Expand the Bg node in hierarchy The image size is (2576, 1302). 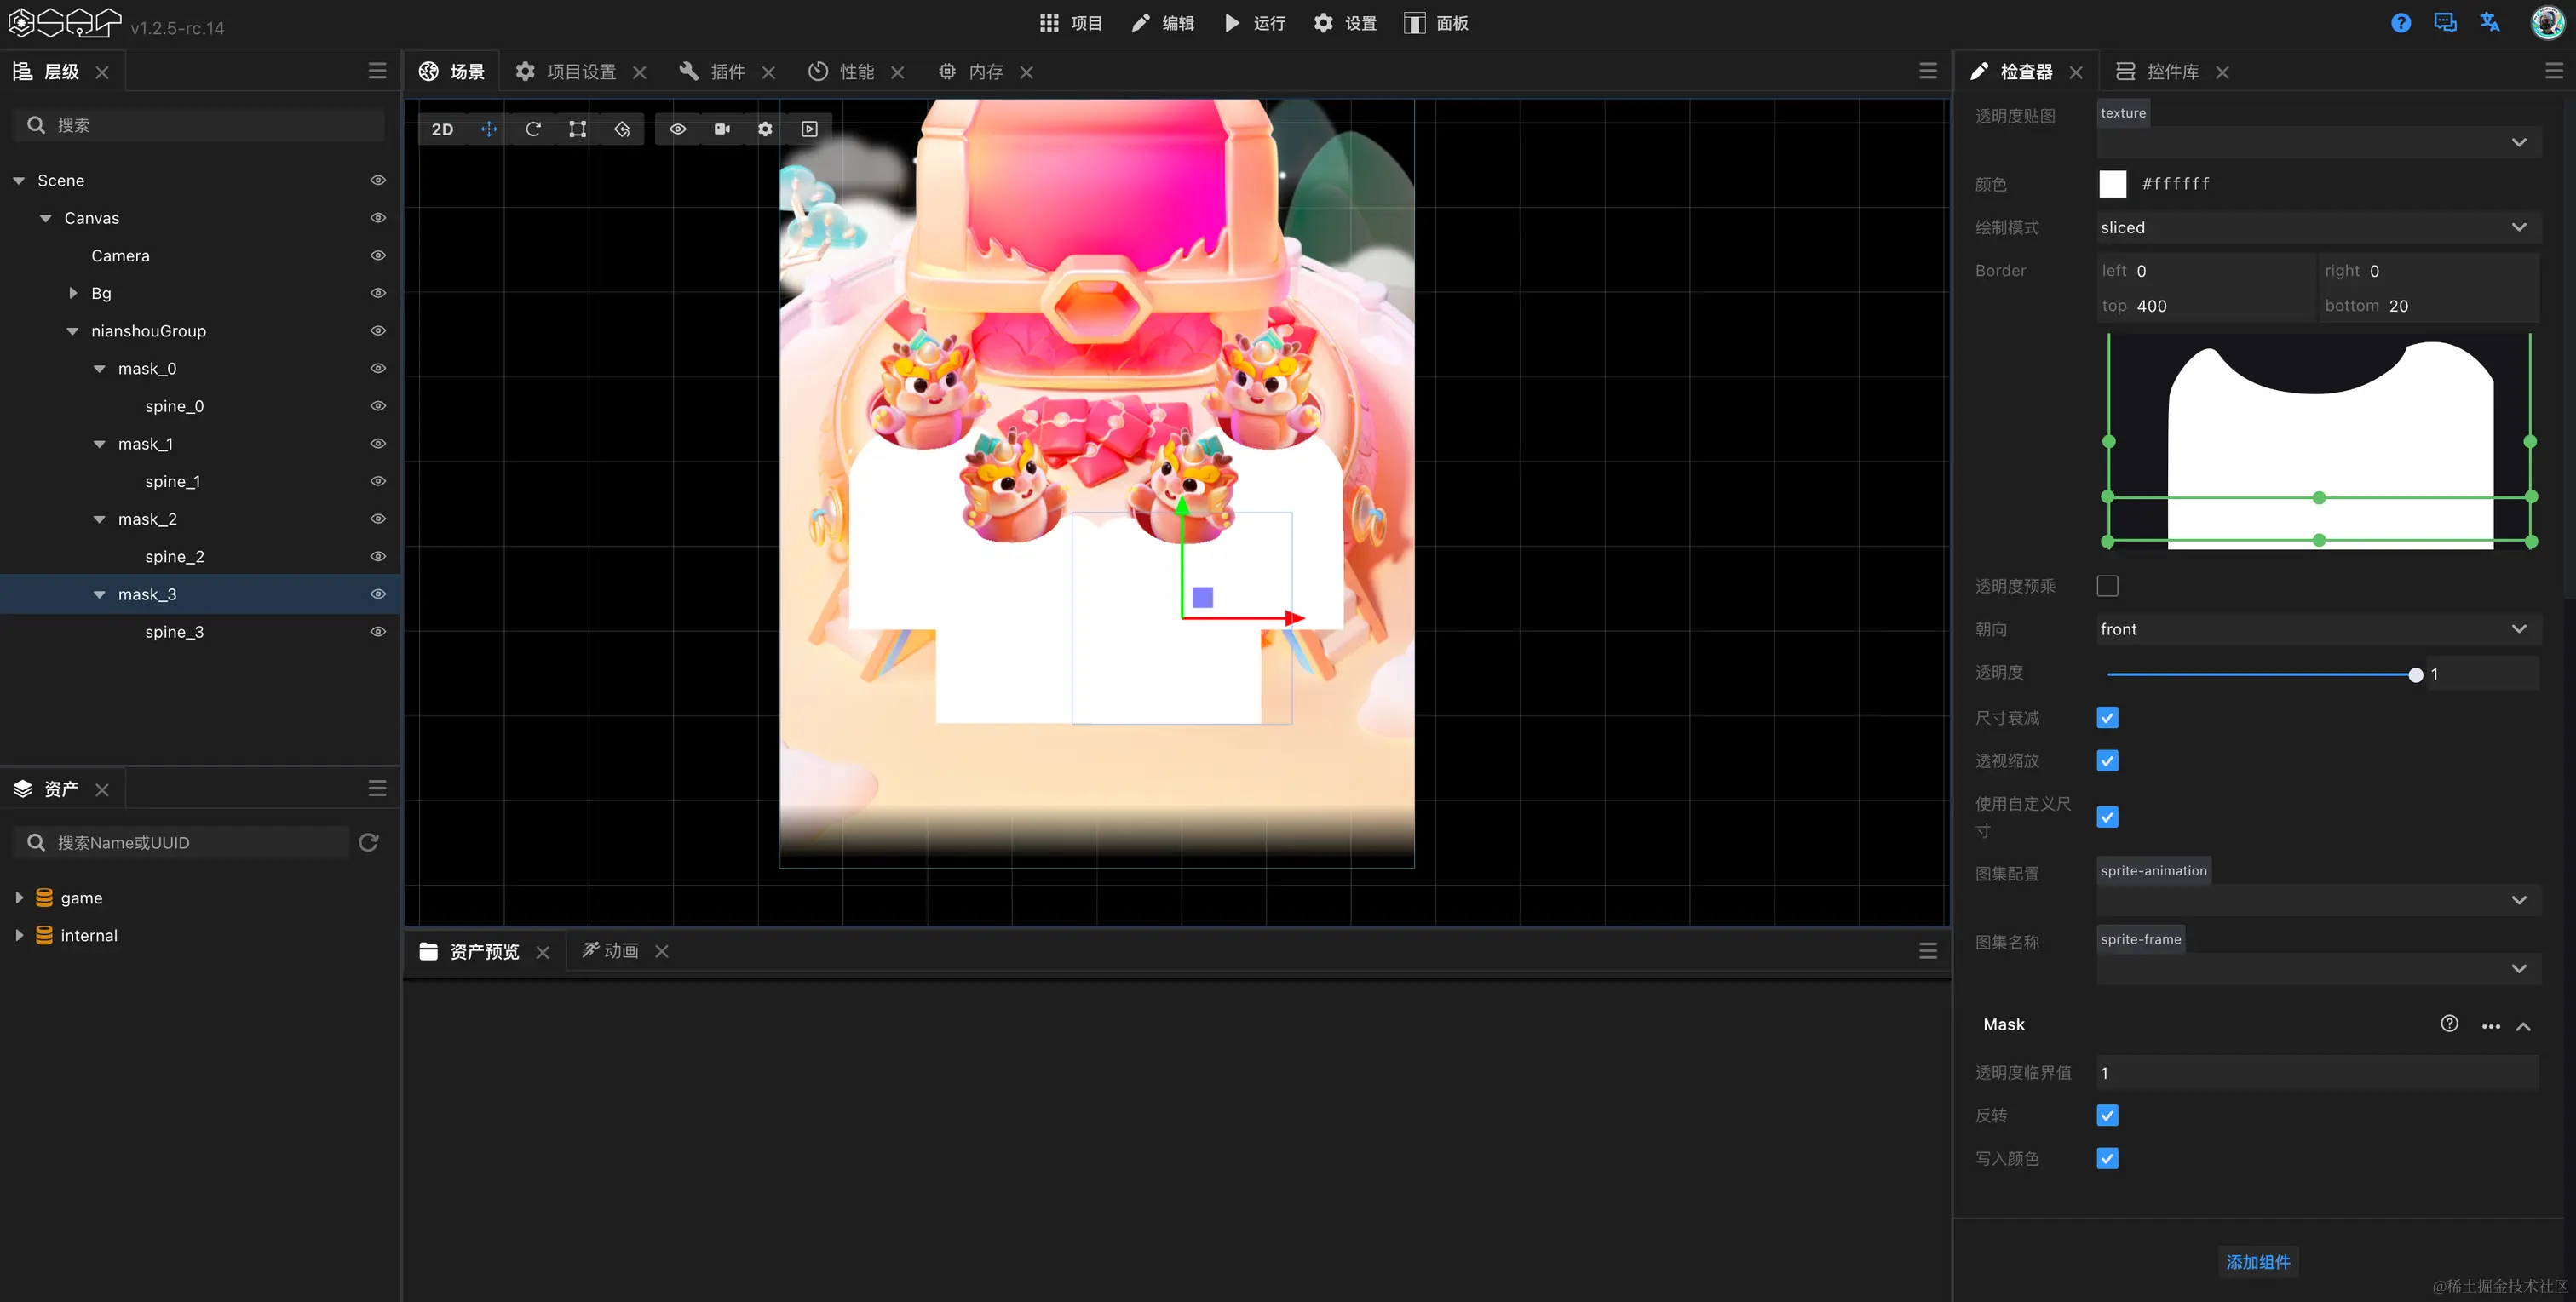click(x=73, y=293)
